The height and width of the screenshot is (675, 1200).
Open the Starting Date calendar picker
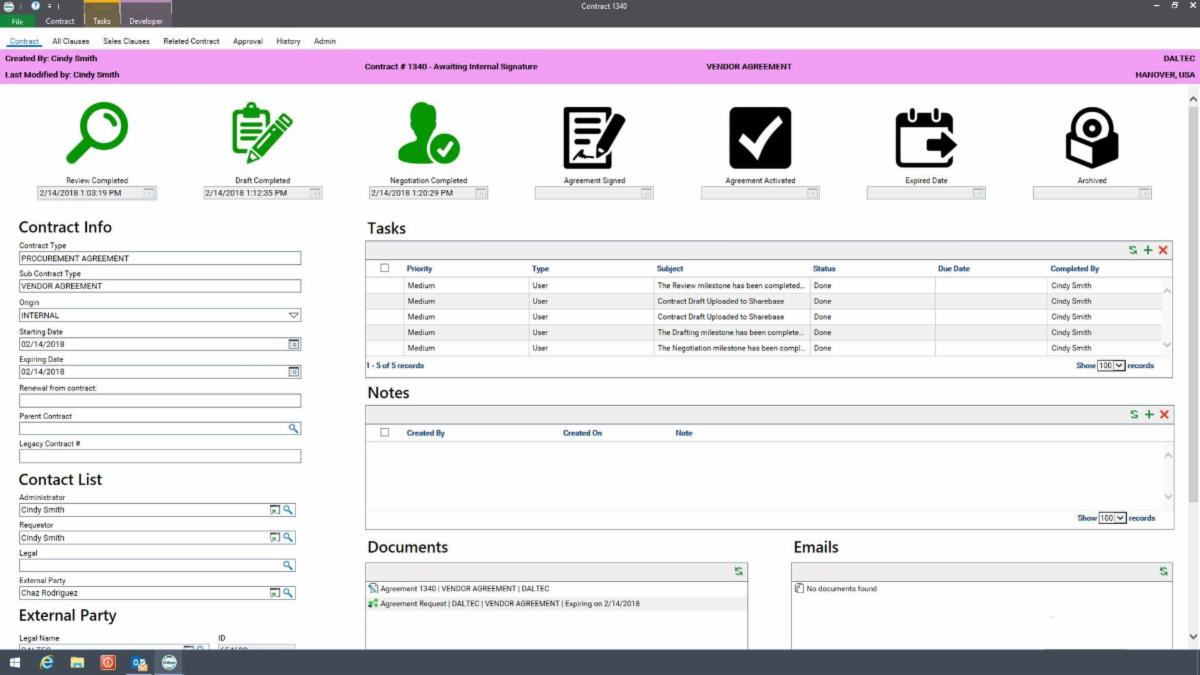(294, 344)
